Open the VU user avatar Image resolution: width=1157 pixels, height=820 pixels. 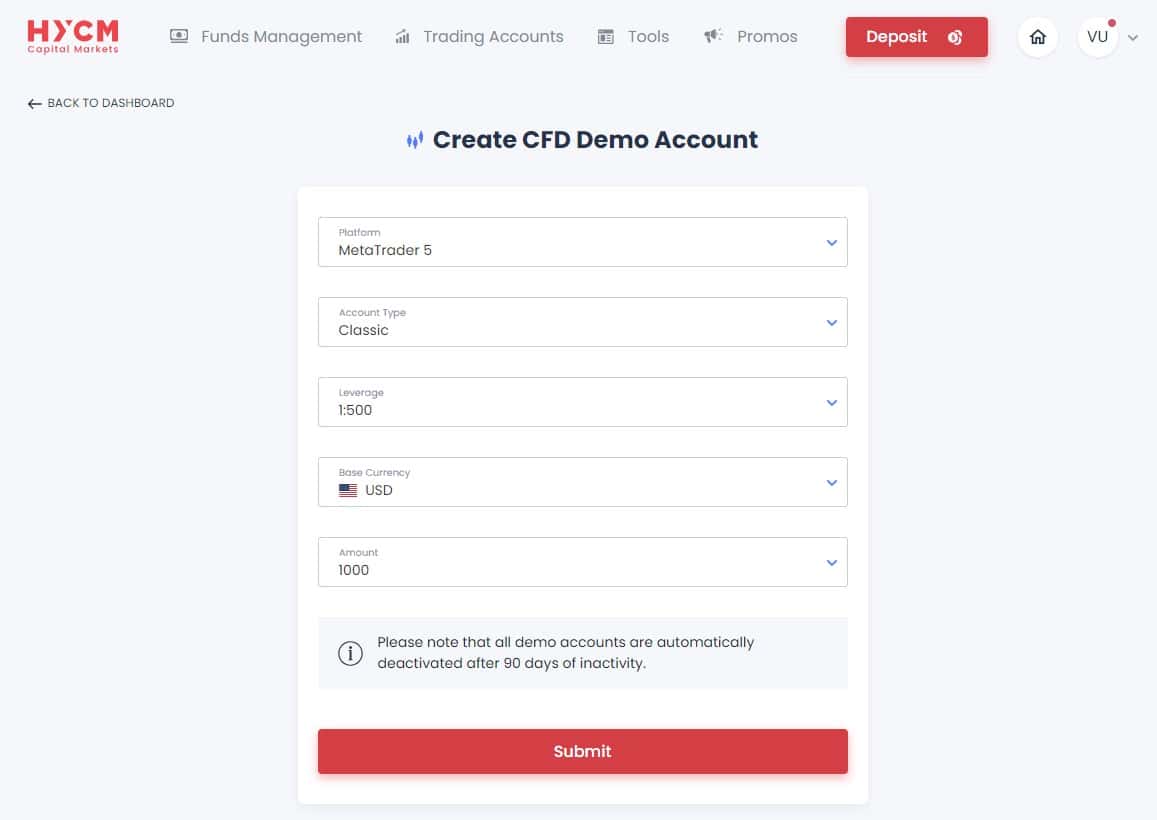(1097, 37)
